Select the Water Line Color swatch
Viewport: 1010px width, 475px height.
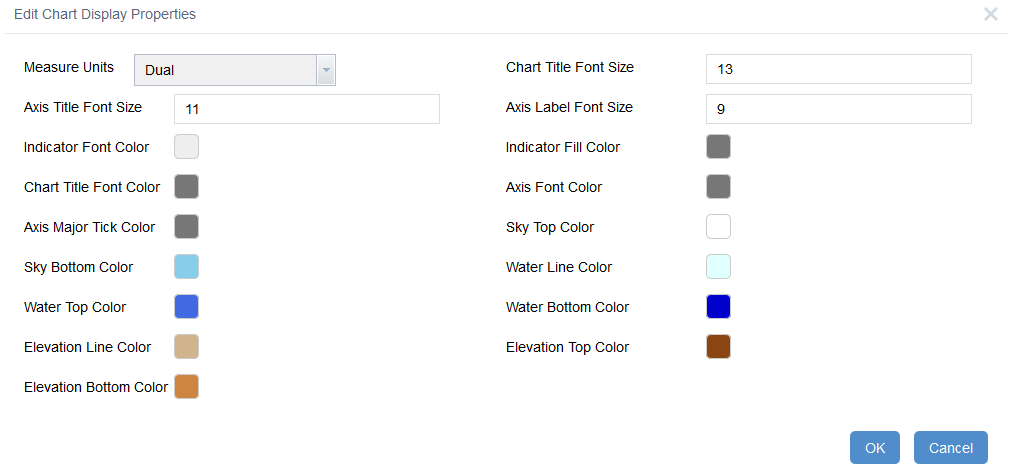(x=718, y=267)
